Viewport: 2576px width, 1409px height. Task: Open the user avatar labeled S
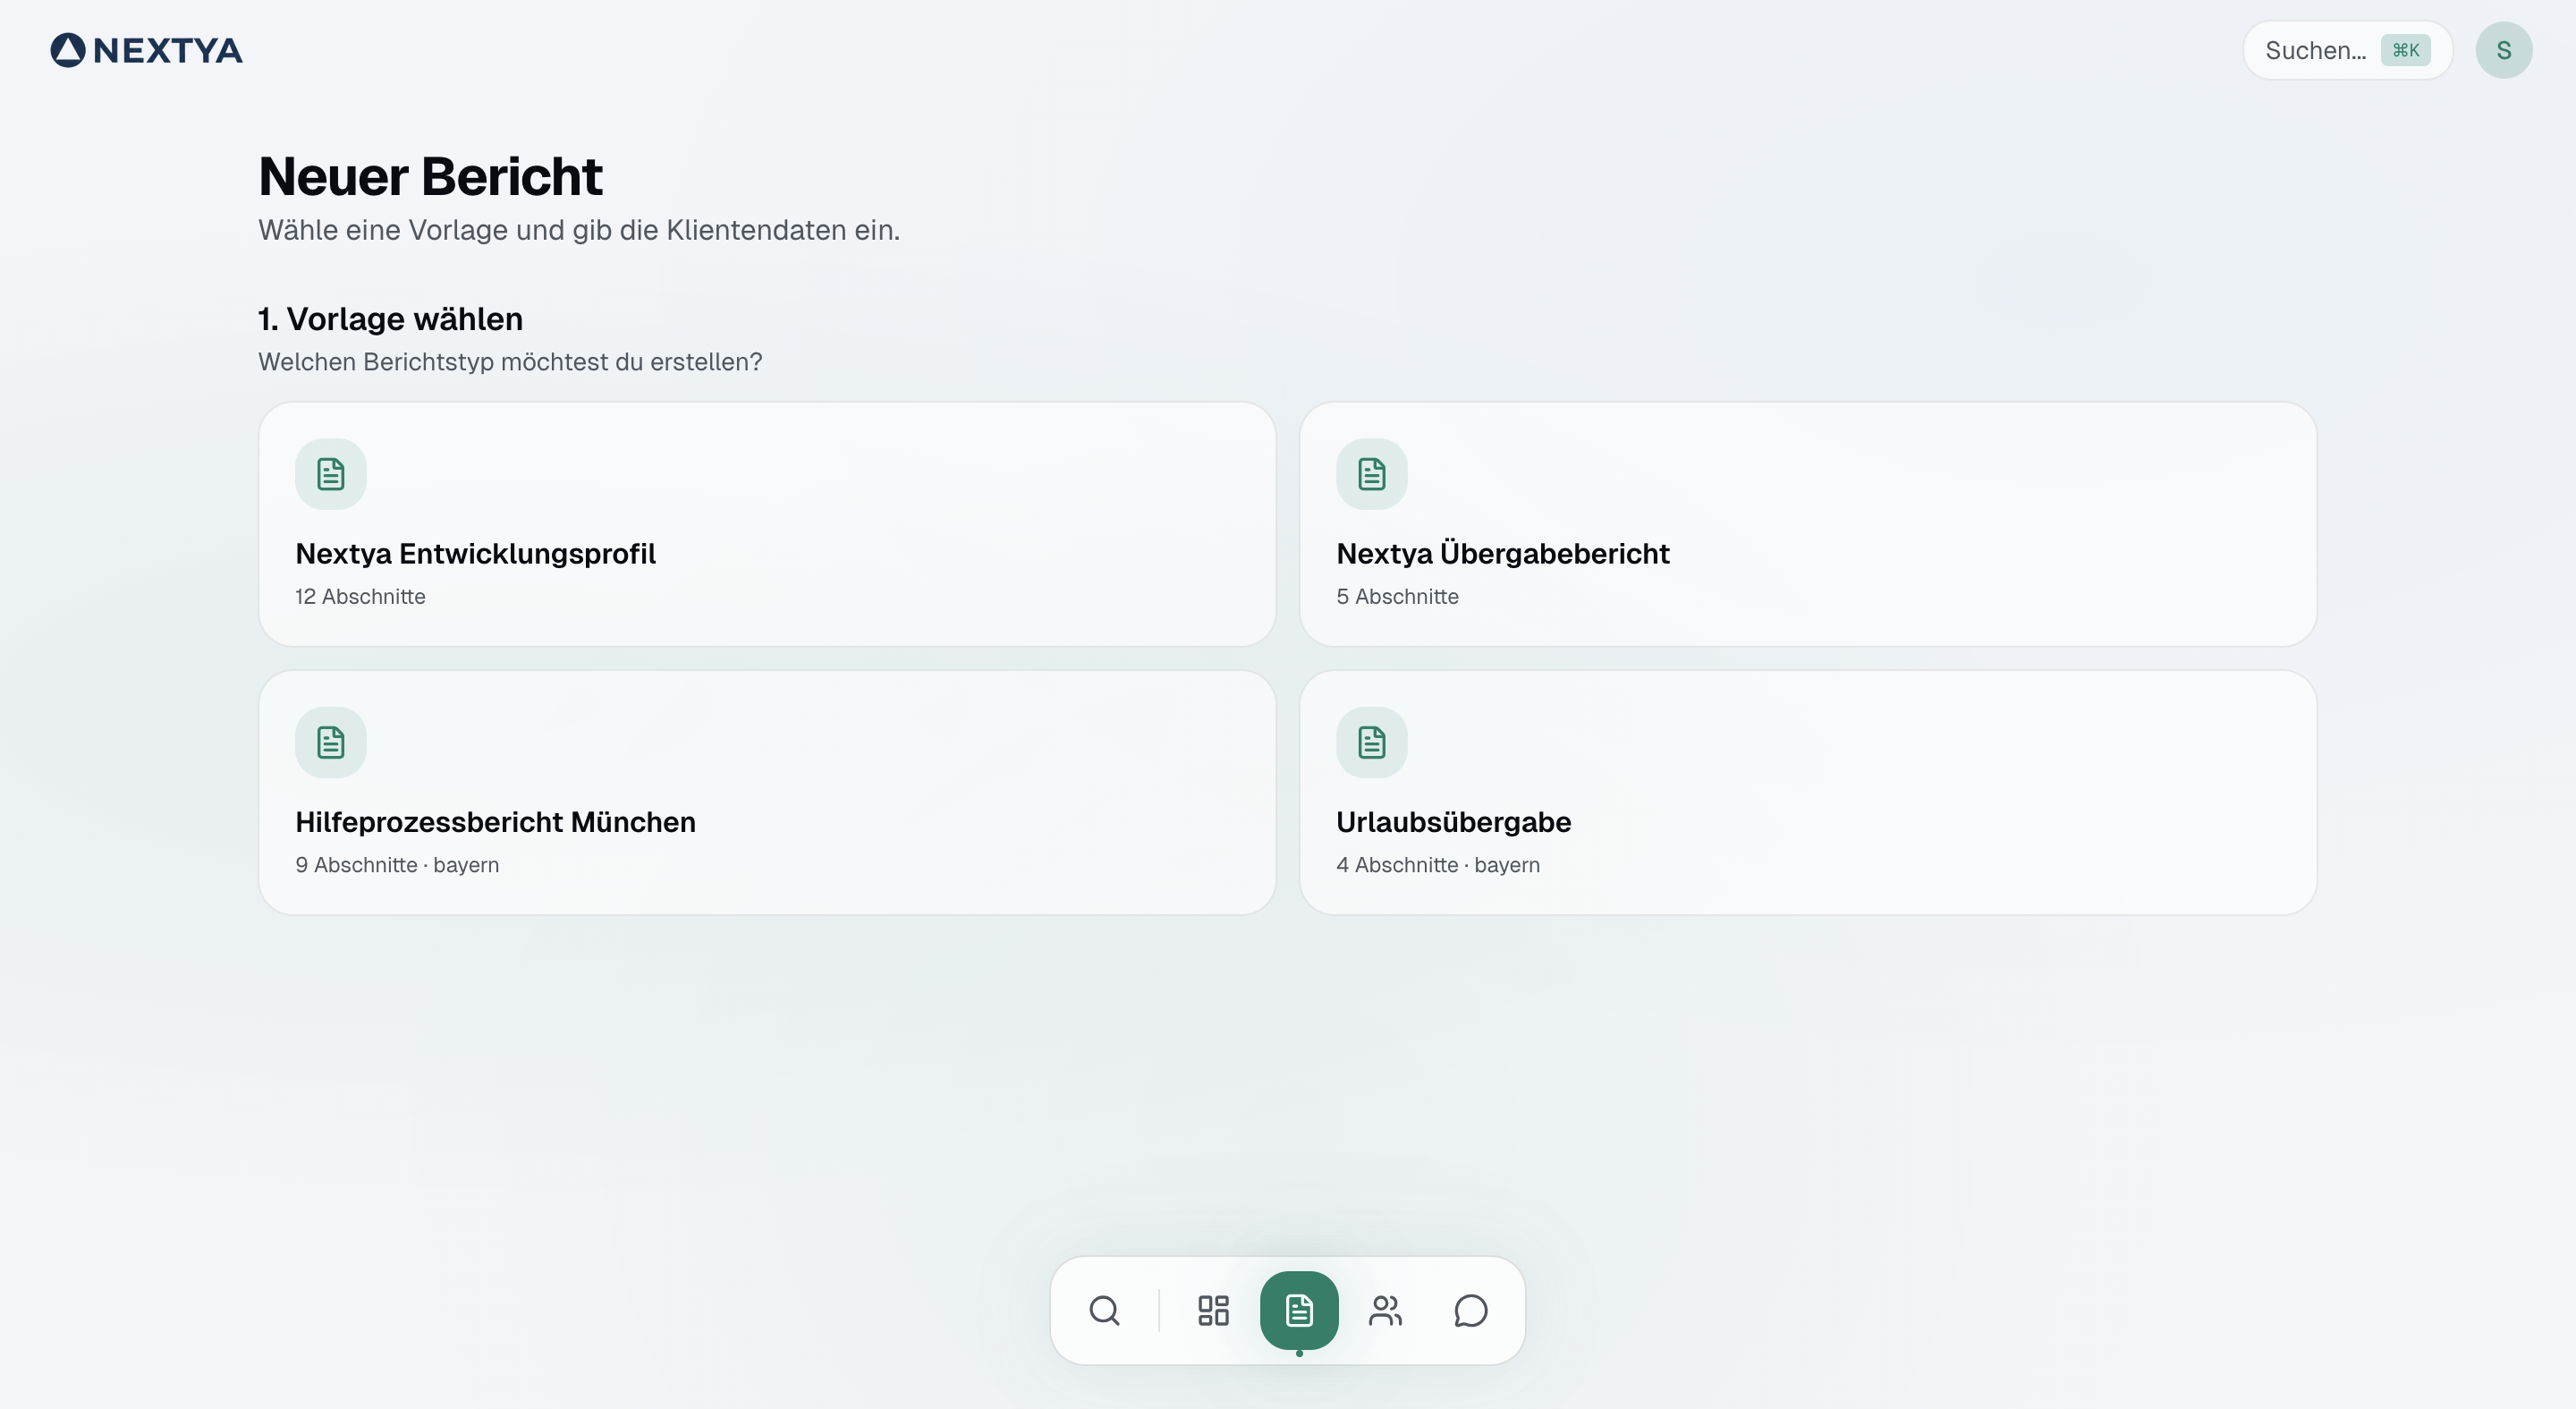click(2503, 50)
